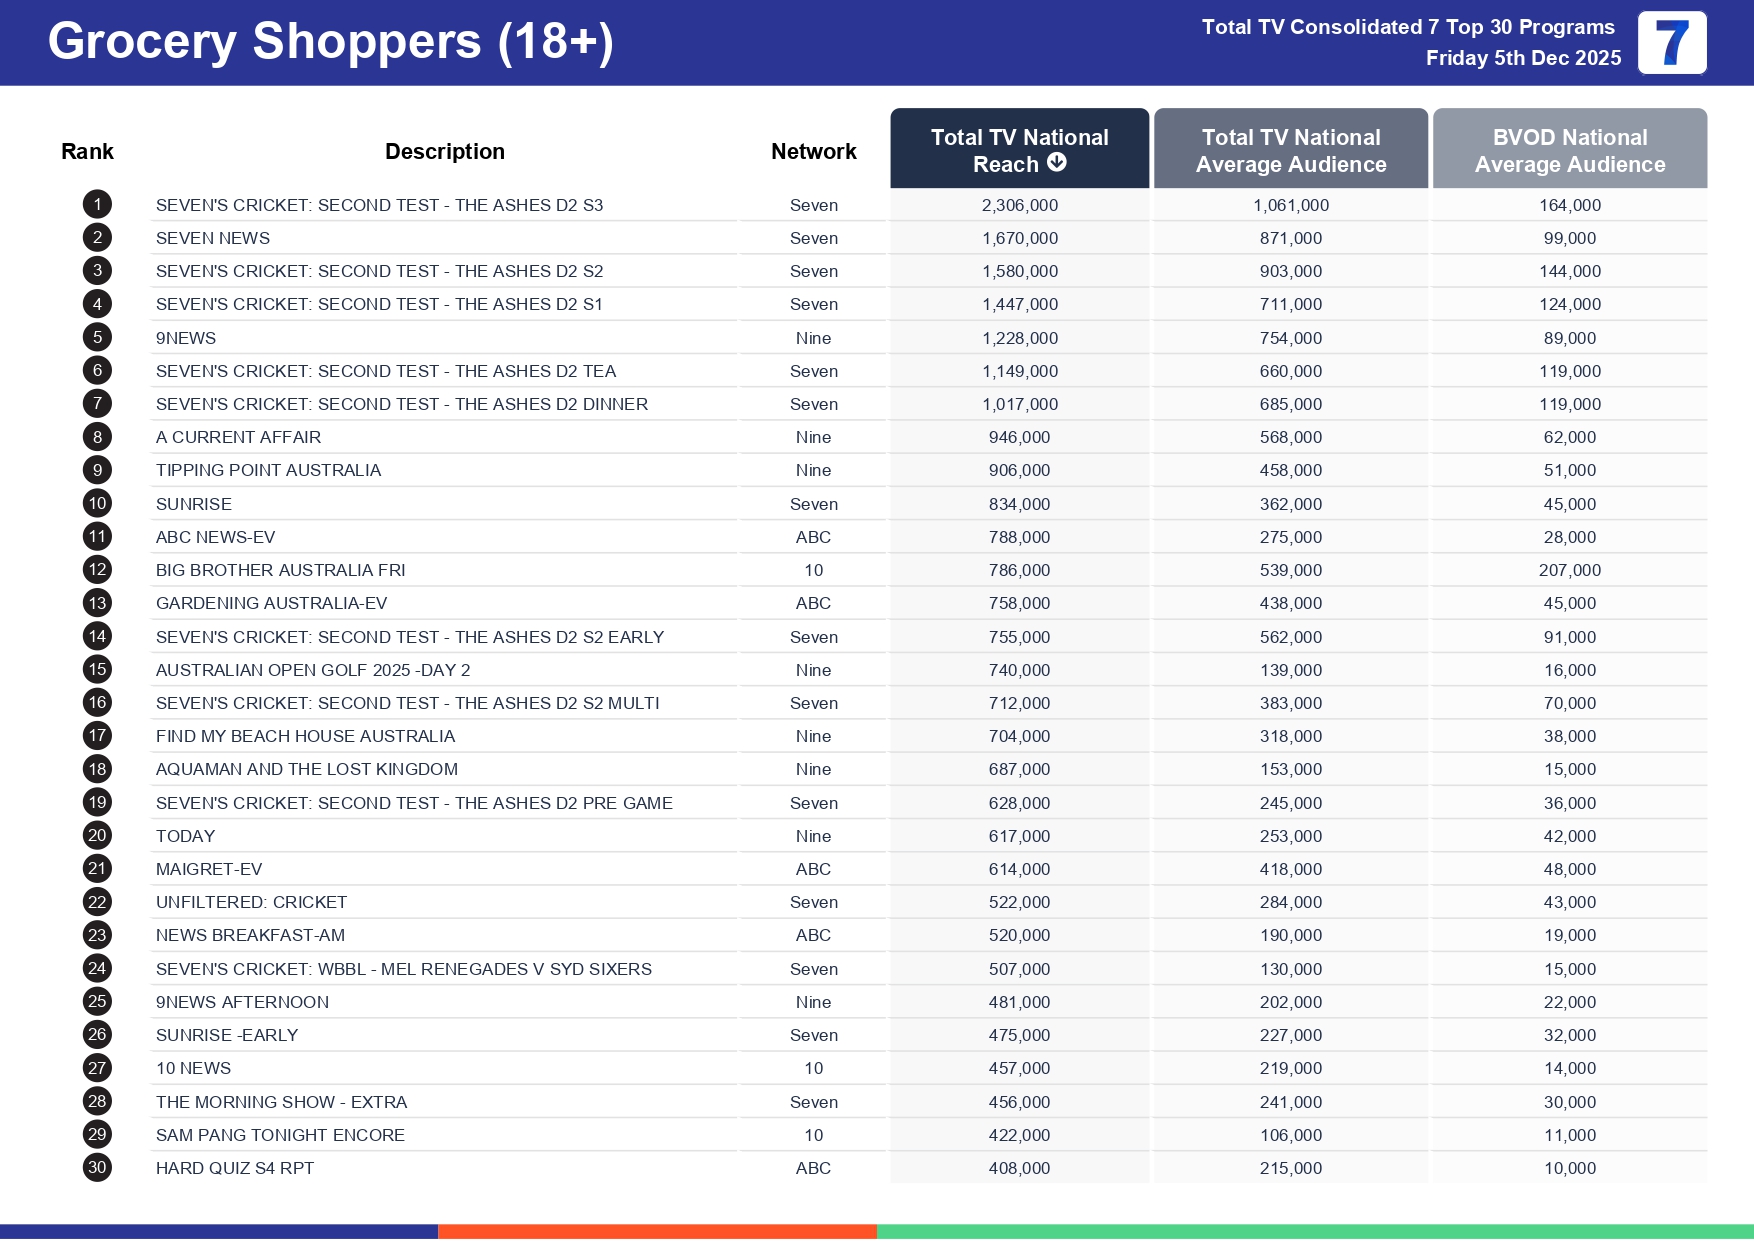Click rank 30 circle badge

[x=97, y=1167]
